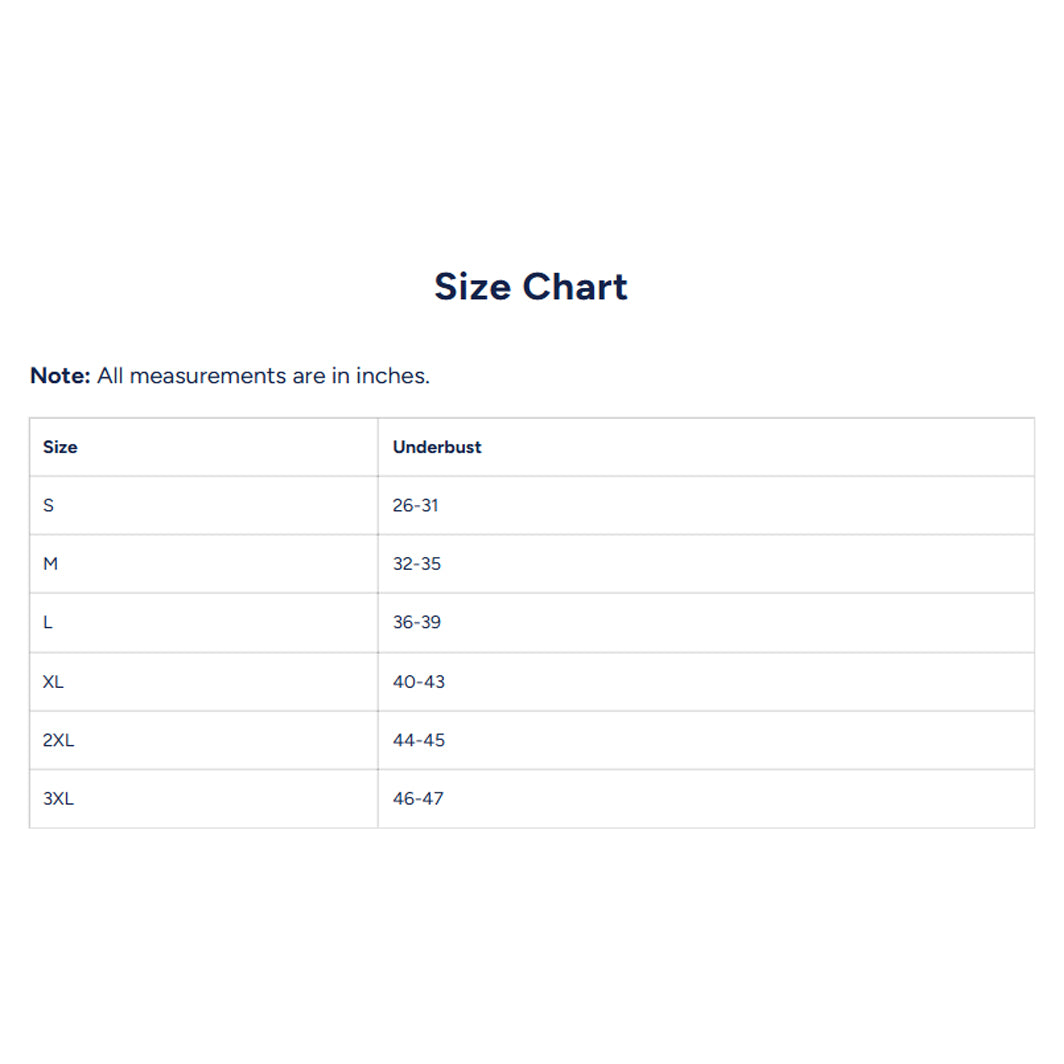Screen dimensions: 1064x1064
Task: Select the "XL" size cell
Action: (53, 682)
